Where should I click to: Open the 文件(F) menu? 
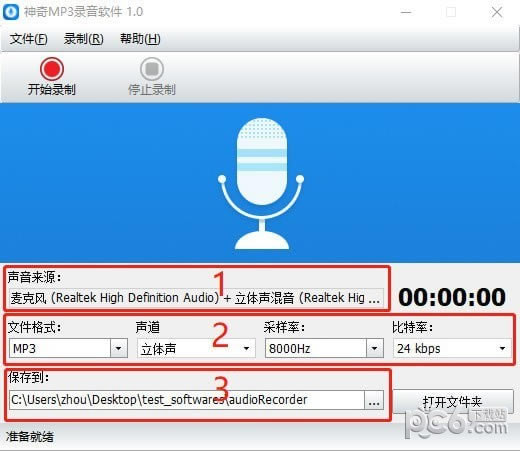point(28,39)
